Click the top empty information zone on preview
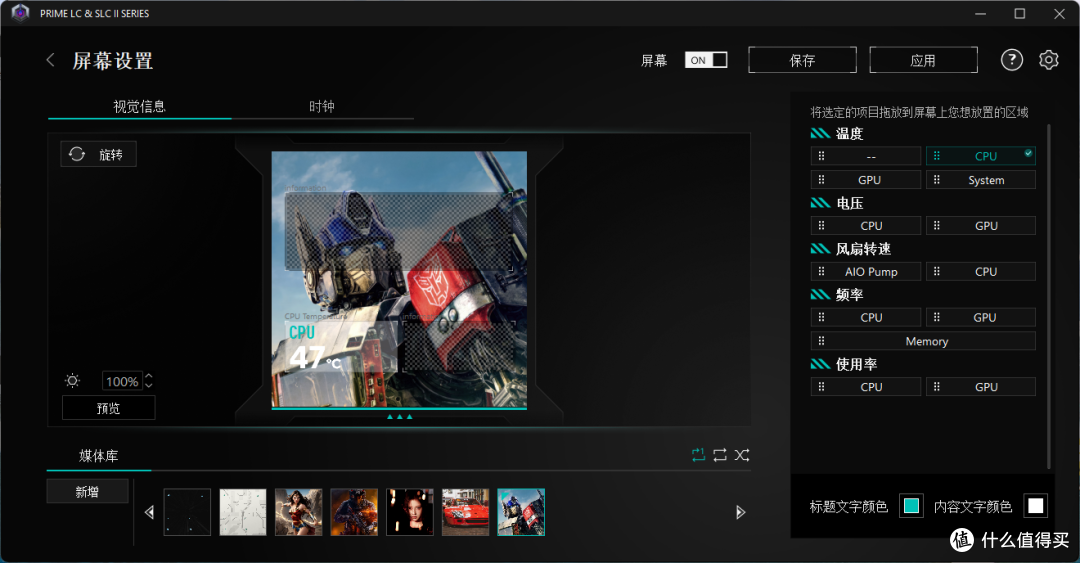Image resolution: width=1080 pixels, height=563 pixels. (x=399, y=232)
